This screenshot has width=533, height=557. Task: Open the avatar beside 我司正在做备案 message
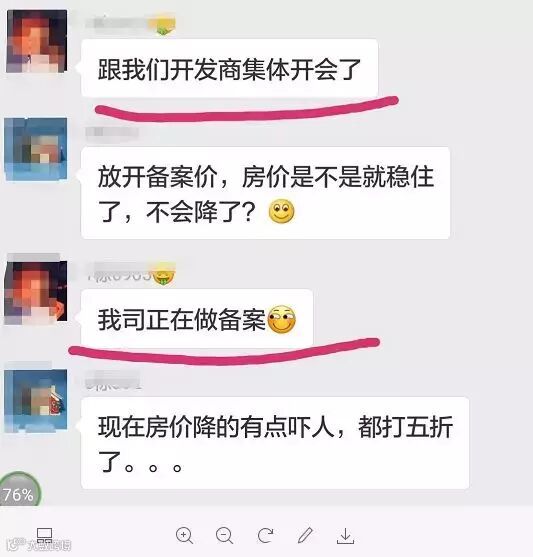(x=36, y=292)
